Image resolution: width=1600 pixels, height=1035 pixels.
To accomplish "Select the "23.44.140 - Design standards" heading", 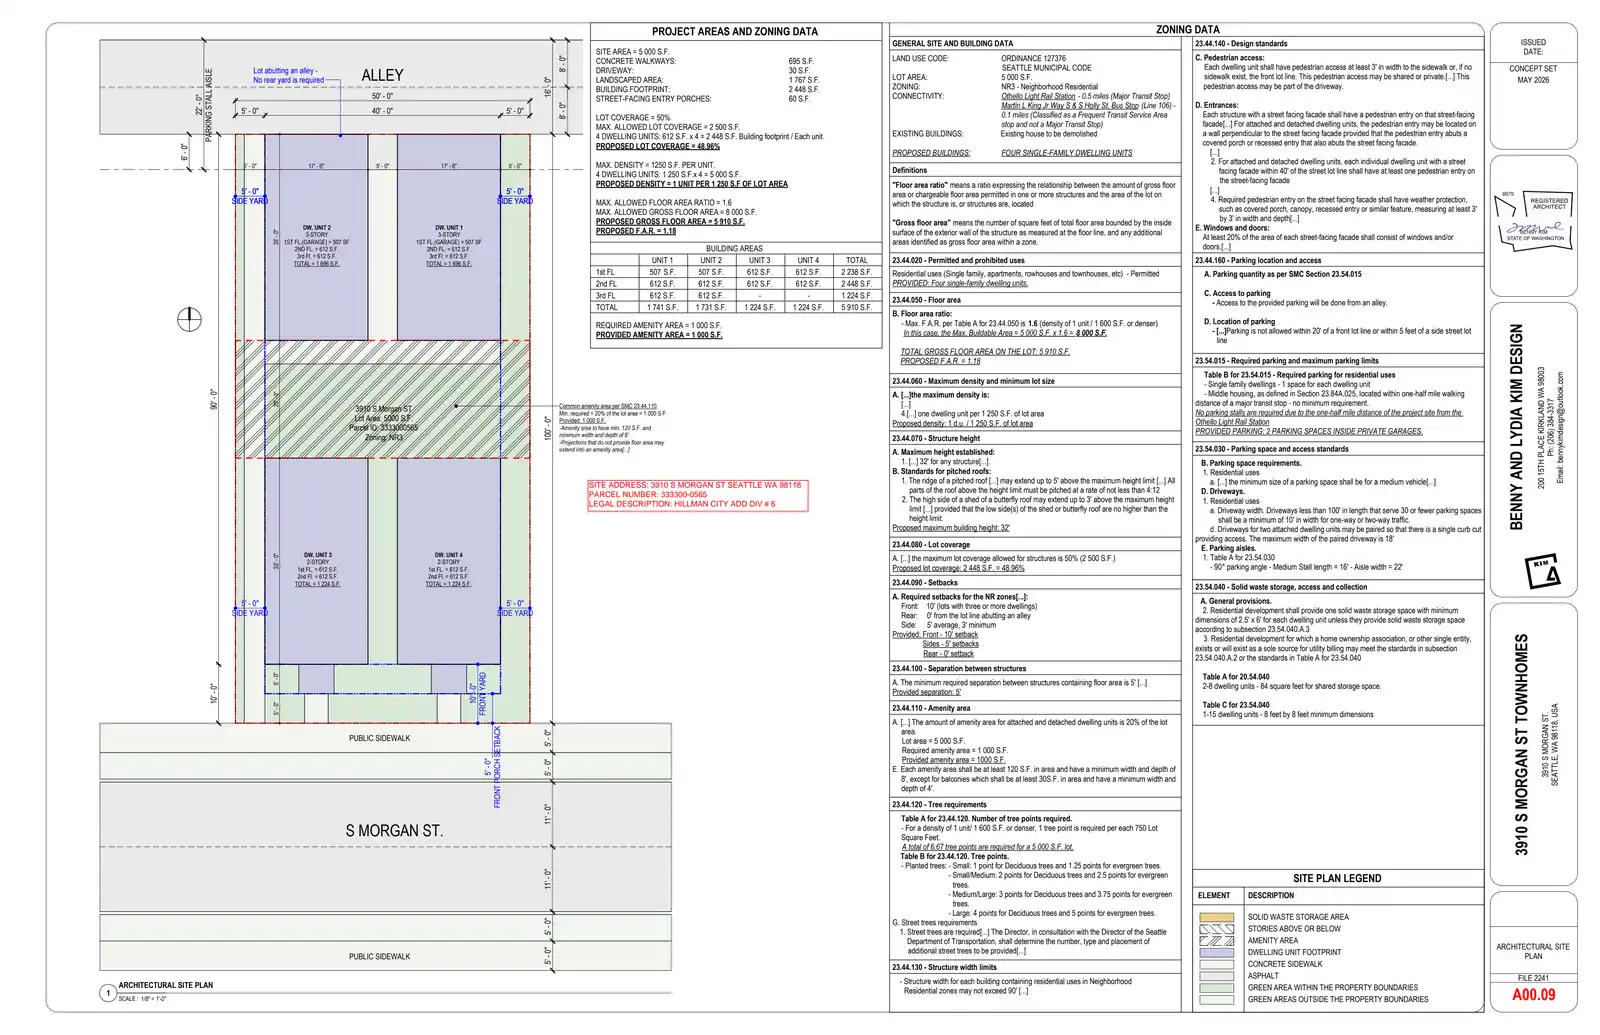I will point(1241,44).
